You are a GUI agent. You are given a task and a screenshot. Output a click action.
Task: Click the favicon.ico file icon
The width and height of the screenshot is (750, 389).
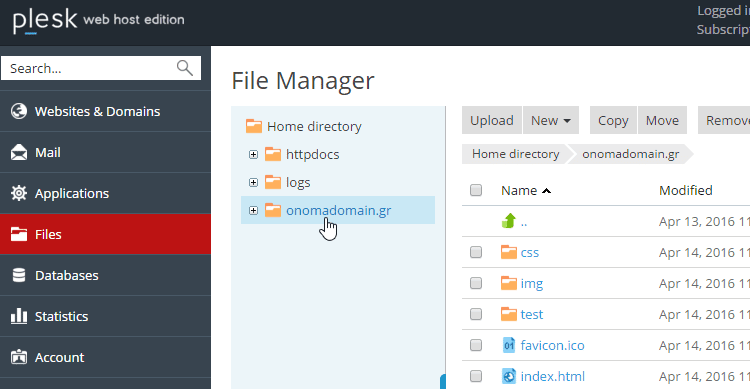[x=509, y=345]
